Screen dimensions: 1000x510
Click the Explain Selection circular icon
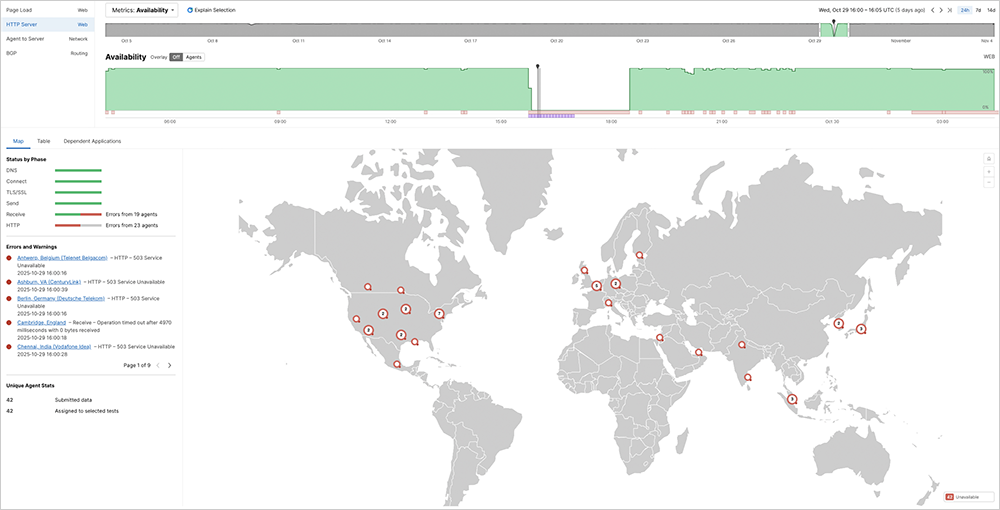tap(190, 10)
